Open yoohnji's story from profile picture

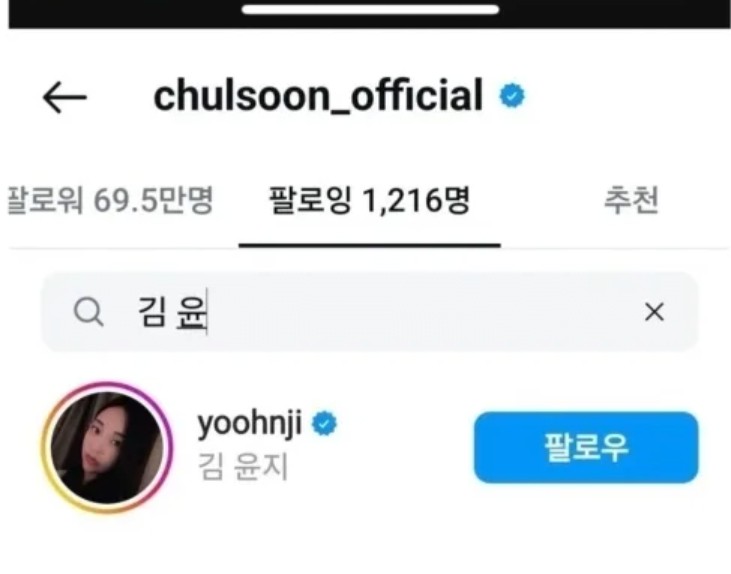tap(107, 447)
